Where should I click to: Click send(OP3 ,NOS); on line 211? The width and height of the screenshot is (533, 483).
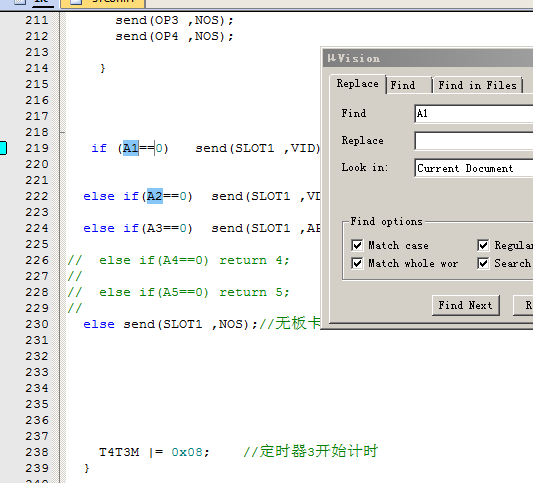coord(174,20)
